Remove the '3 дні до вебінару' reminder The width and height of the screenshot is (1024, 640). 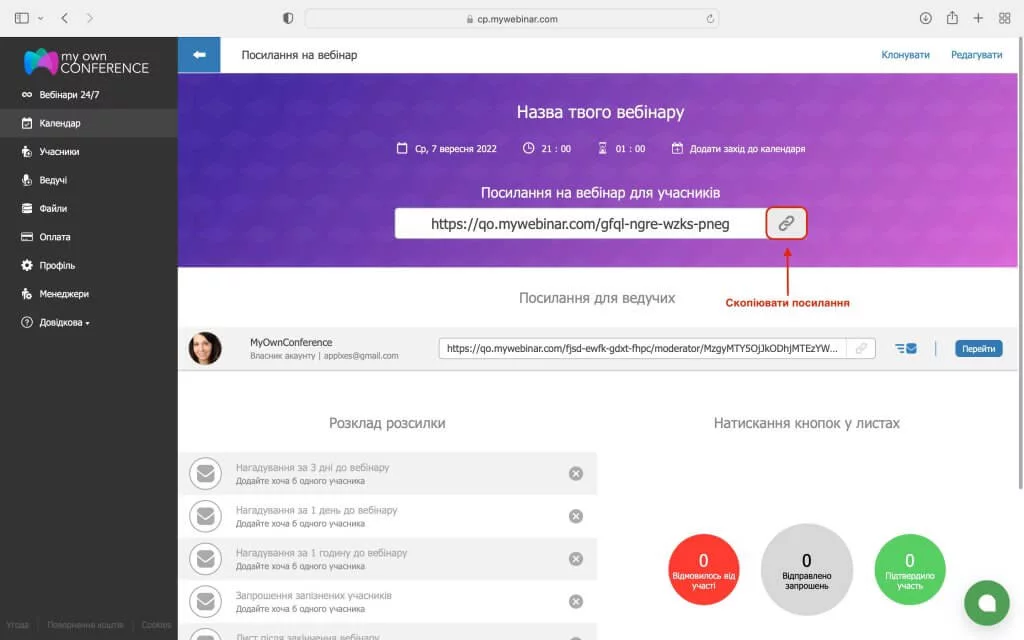575,473
